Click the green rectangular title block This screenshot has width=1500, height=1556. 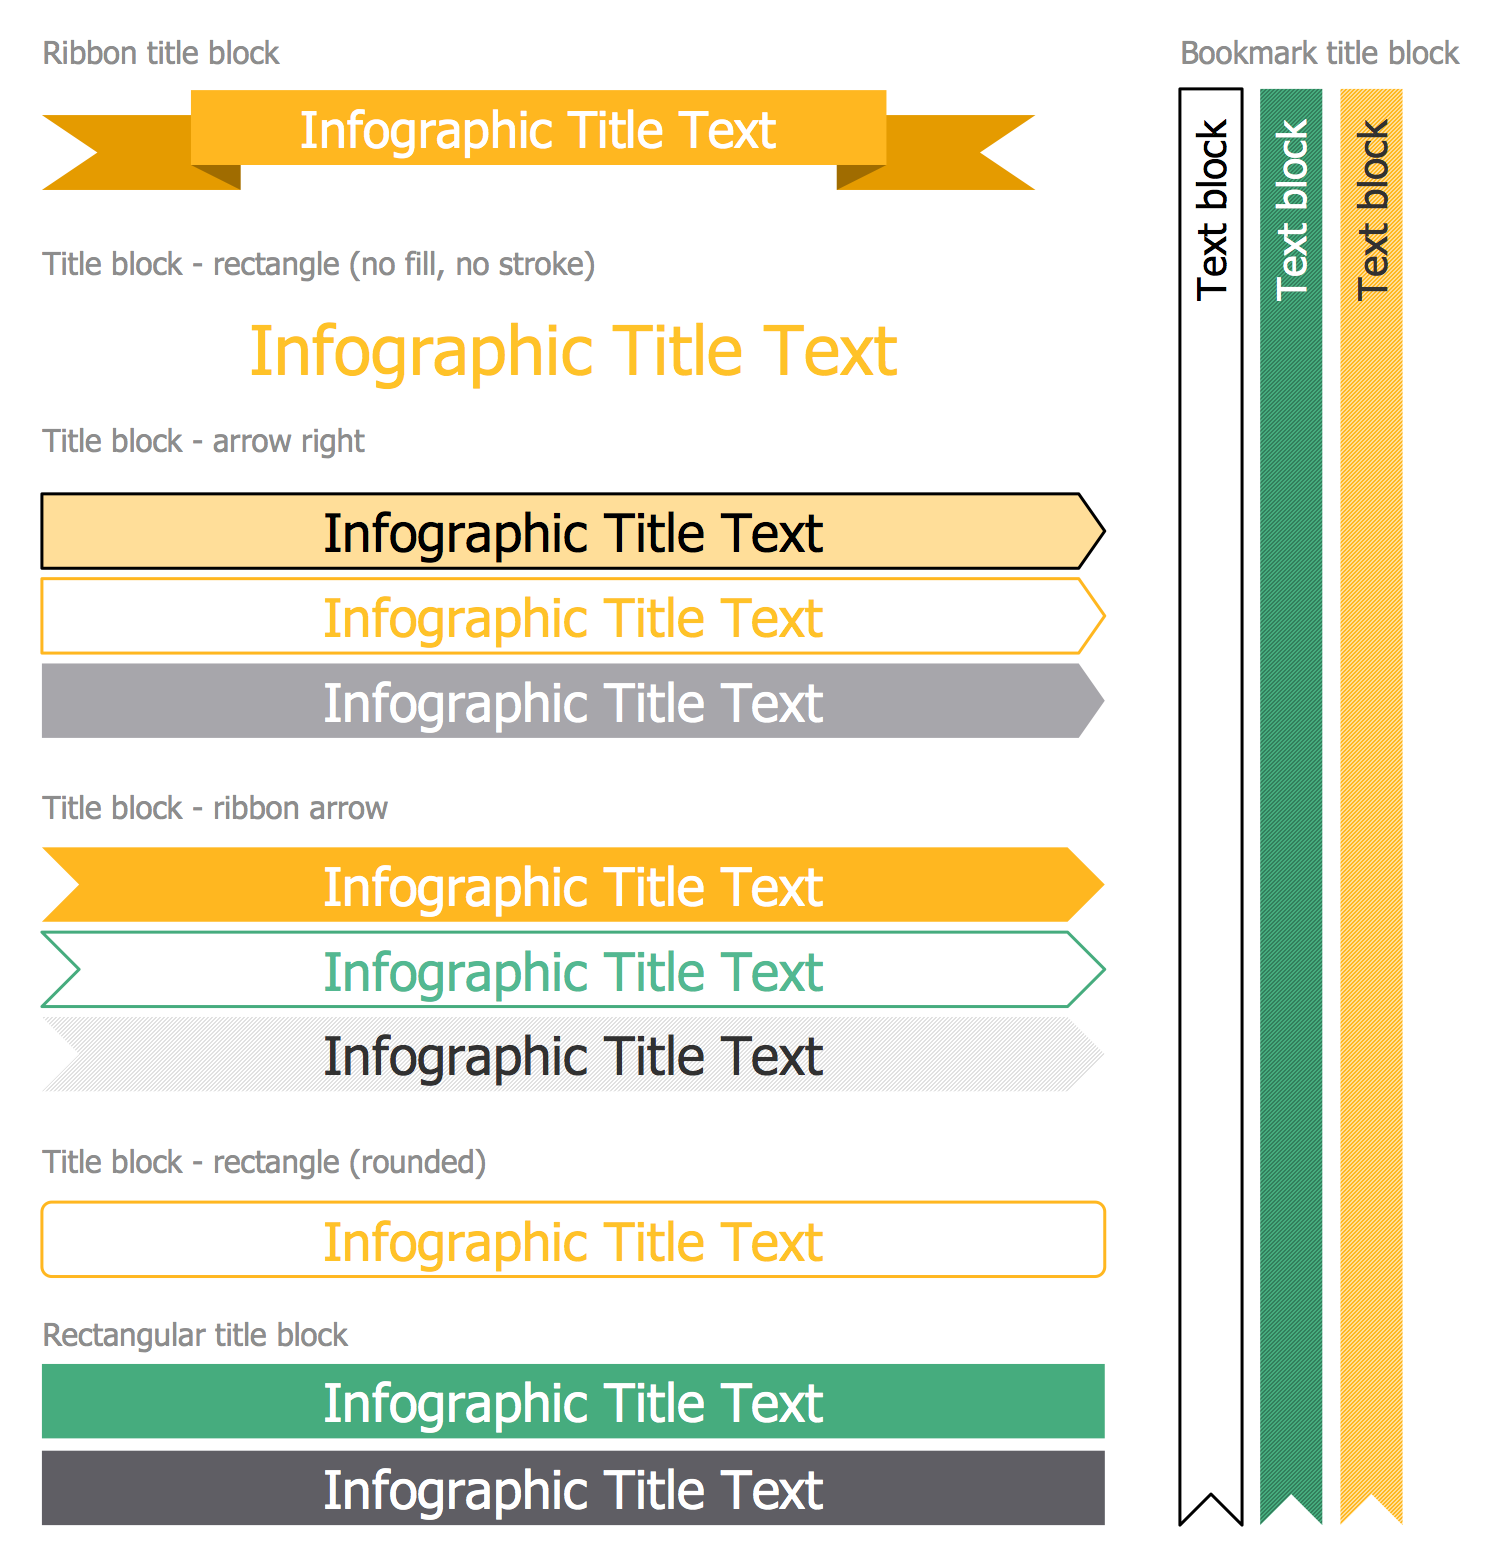[x=573, y=1402]
